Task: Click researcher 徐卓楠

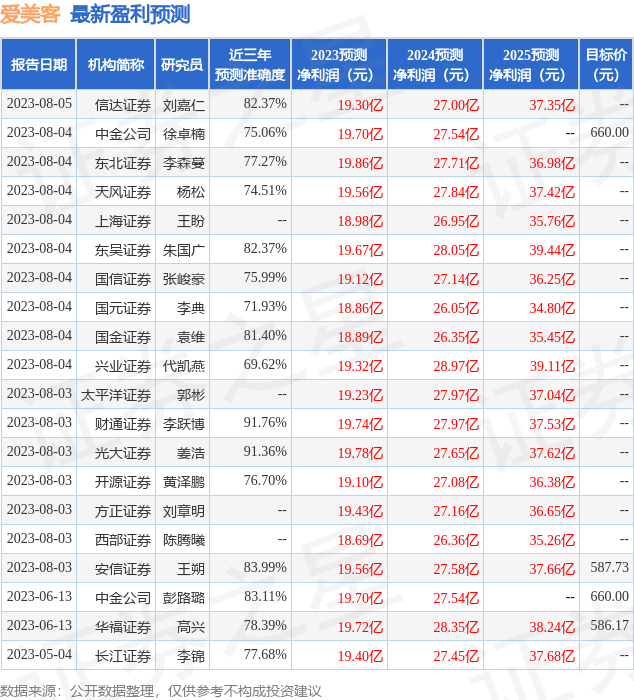Action: pyautogui.click(x=184, y=134)
